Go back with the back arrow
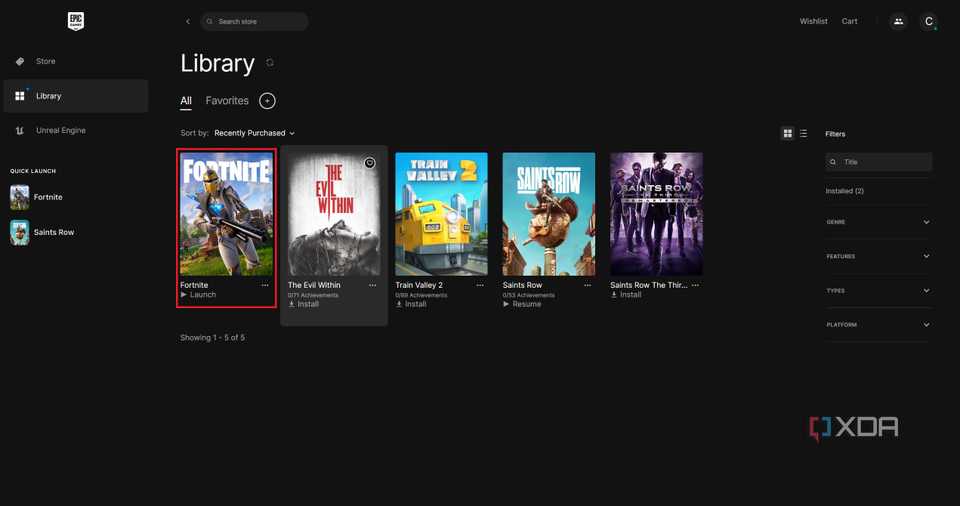 (188, 21)
